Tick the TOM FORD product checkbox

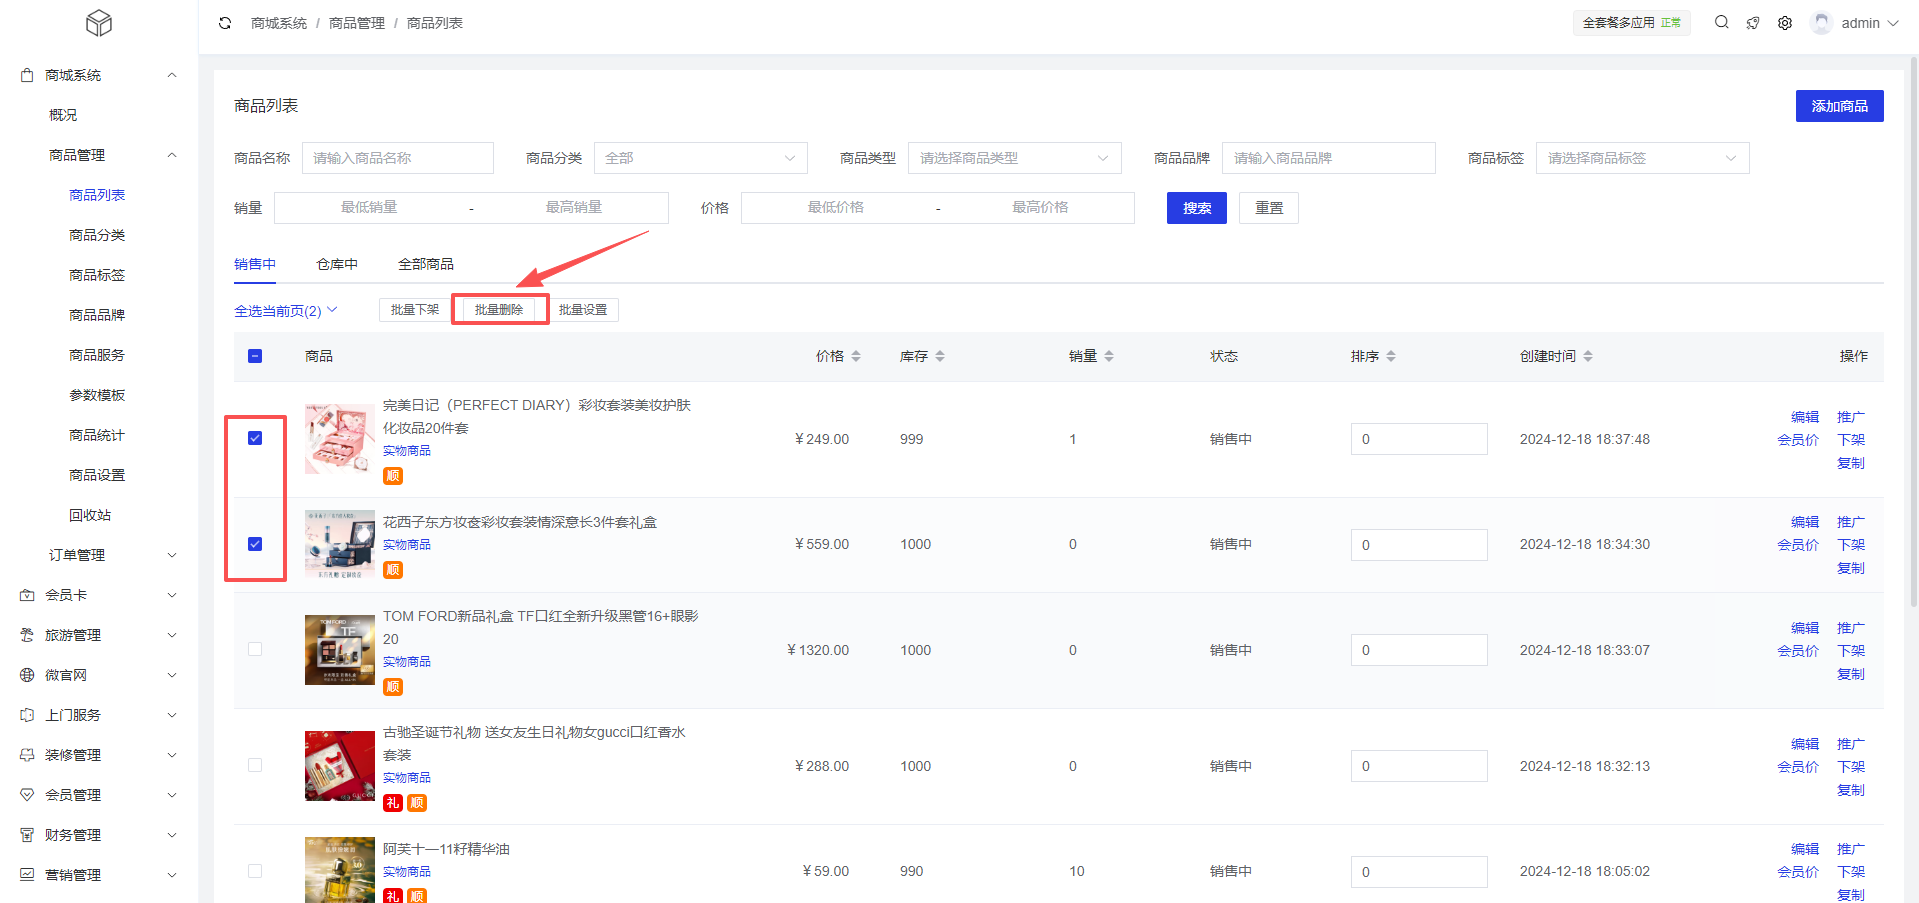255,649
